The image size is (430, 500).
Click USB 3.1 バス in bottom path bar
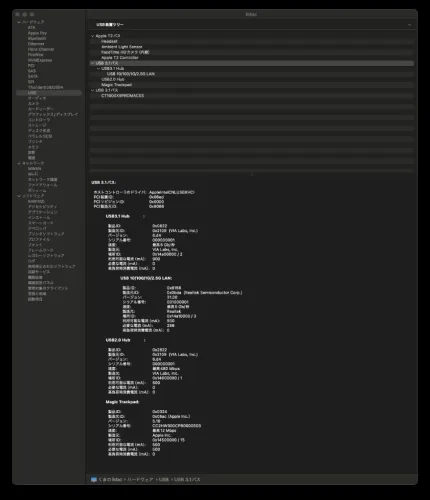pos(187,479)
